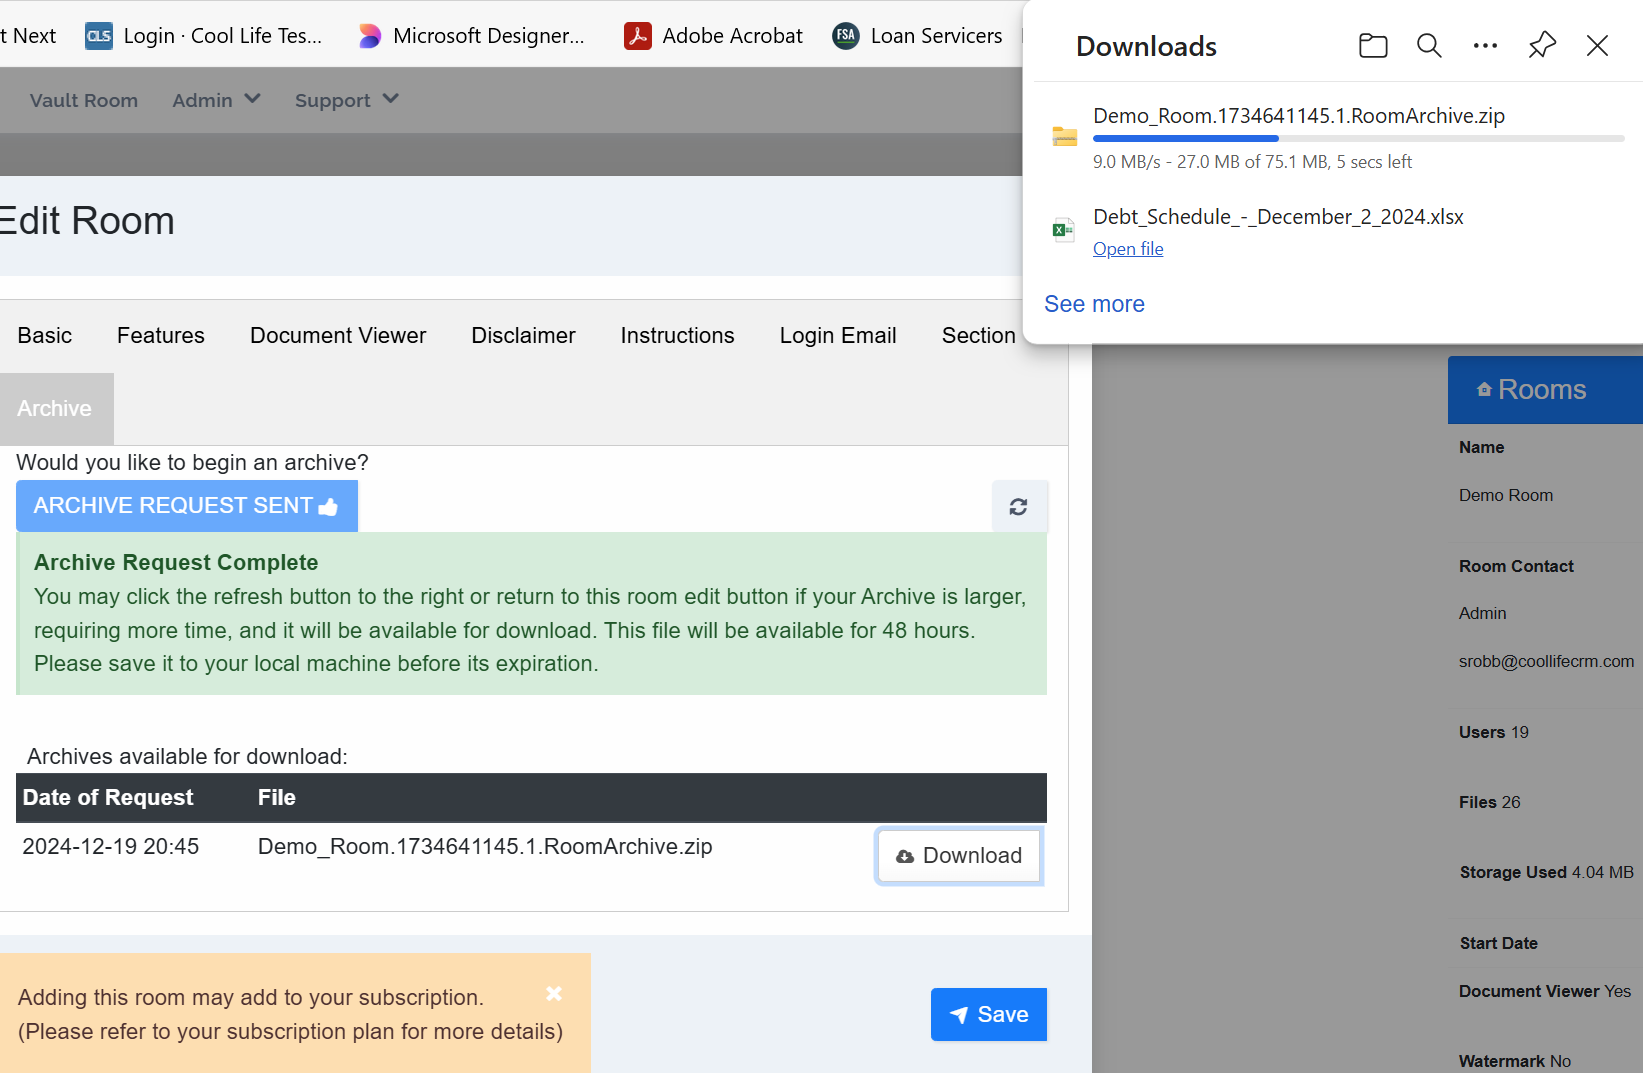Click See more in Downloads
The width and height of the screenshot is (1643, 1073).
(1094, 304)
